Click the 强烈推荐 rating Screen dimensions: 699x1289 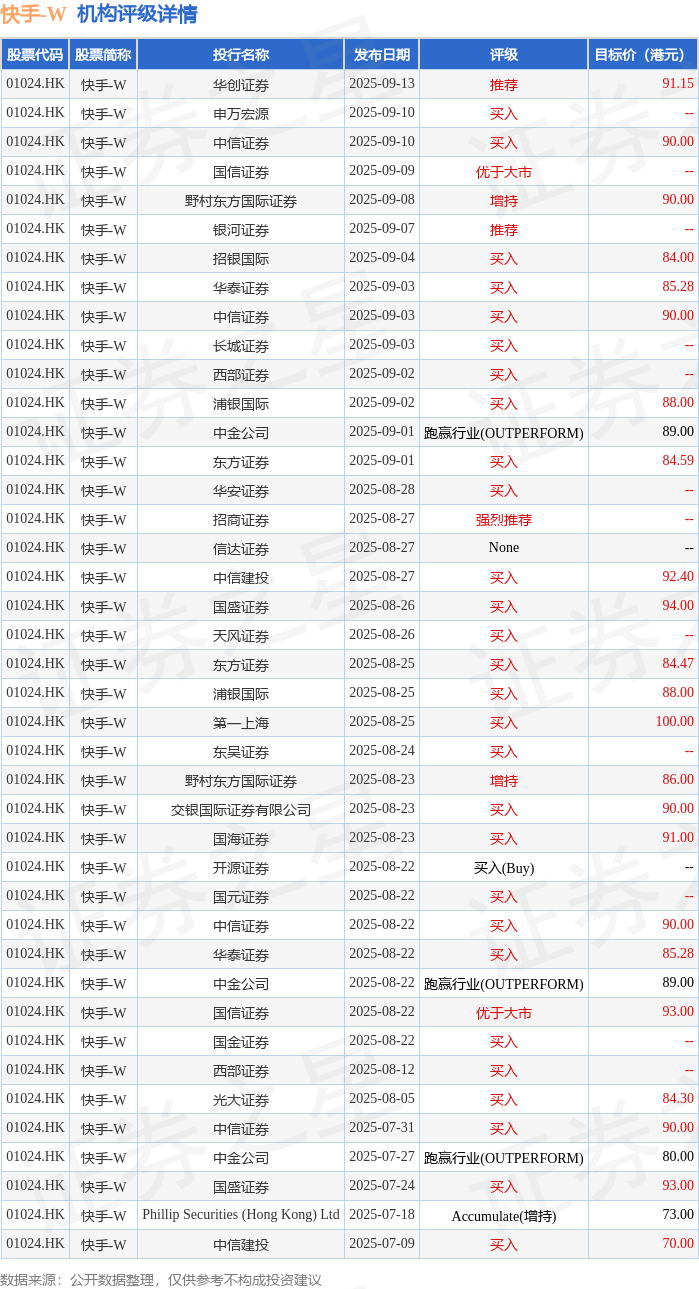coord(504,520)
